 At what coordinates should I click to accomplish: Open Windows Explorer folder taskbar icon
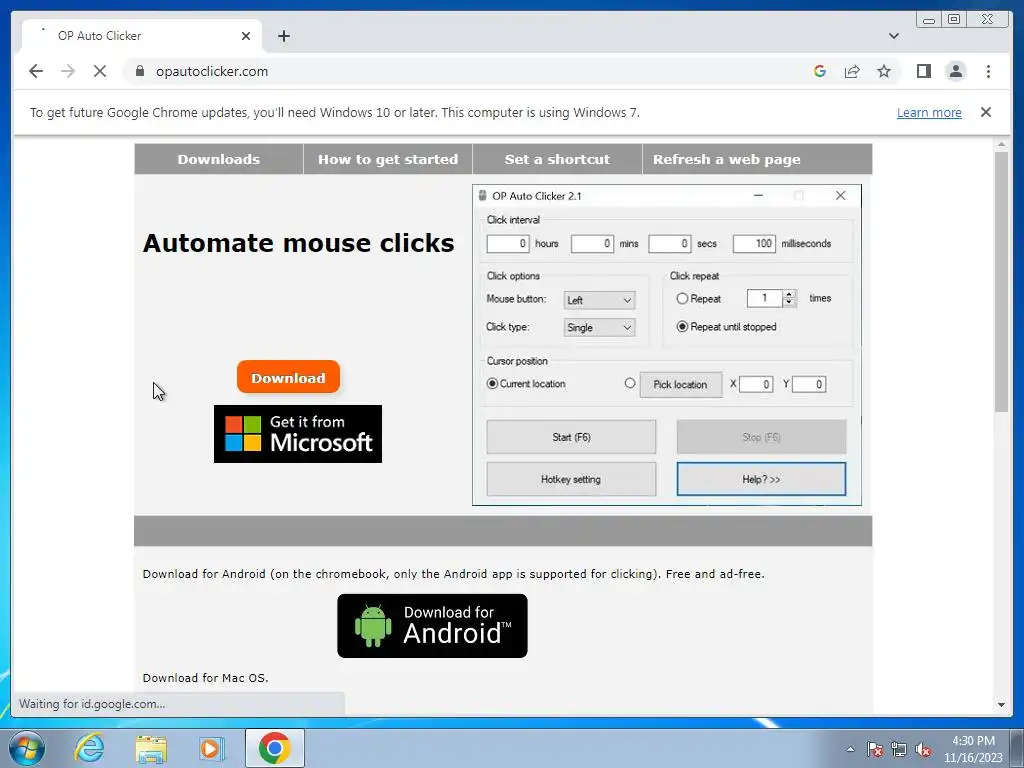[151, 748]
